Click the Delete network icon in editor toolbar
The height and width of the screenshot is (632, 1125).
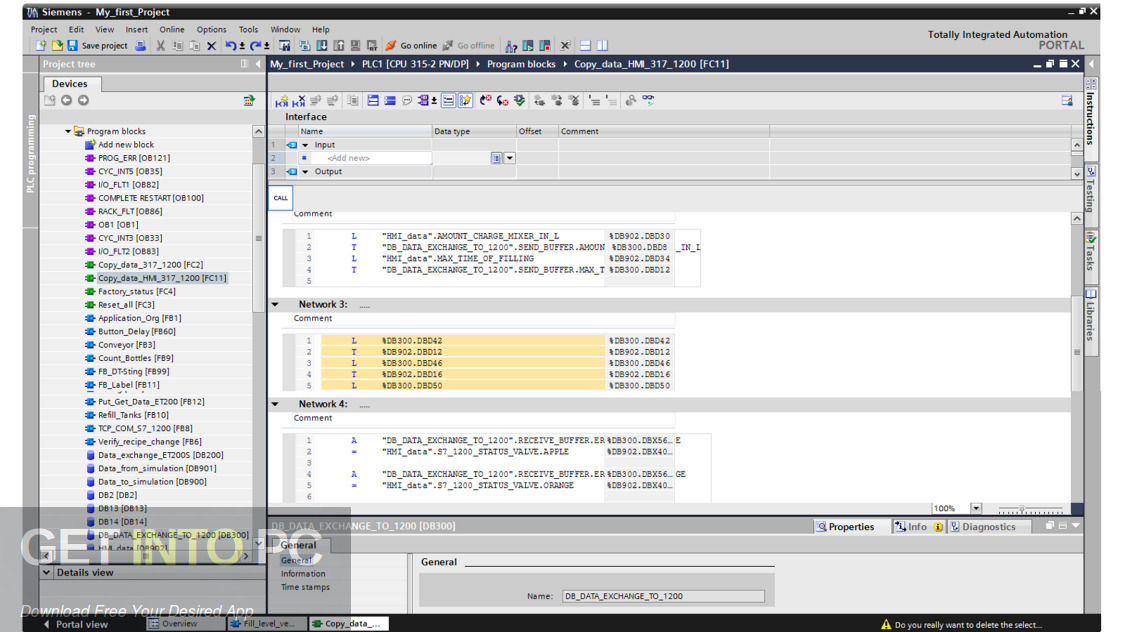(299, 100)
